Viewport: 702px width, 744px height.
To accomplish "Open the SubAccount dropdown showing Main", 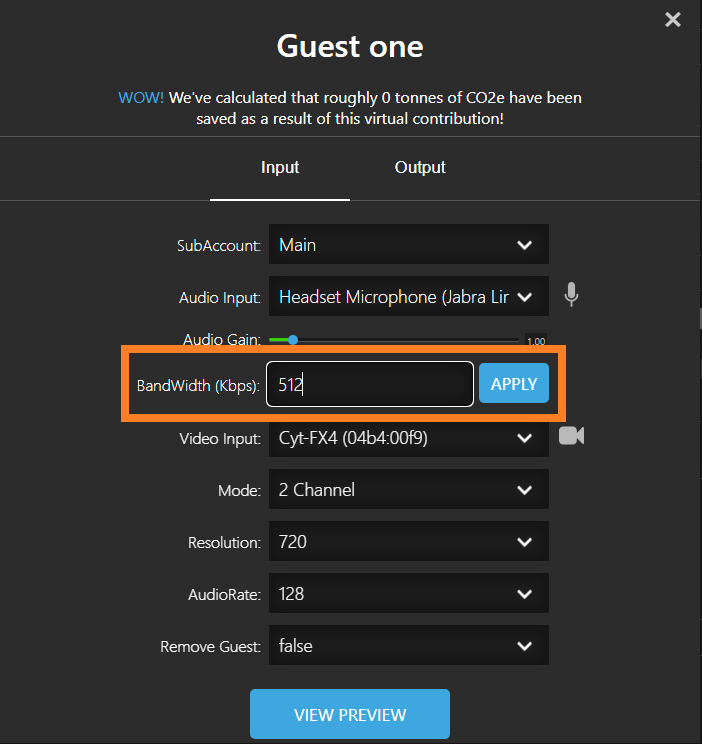I will coord(409,244).
